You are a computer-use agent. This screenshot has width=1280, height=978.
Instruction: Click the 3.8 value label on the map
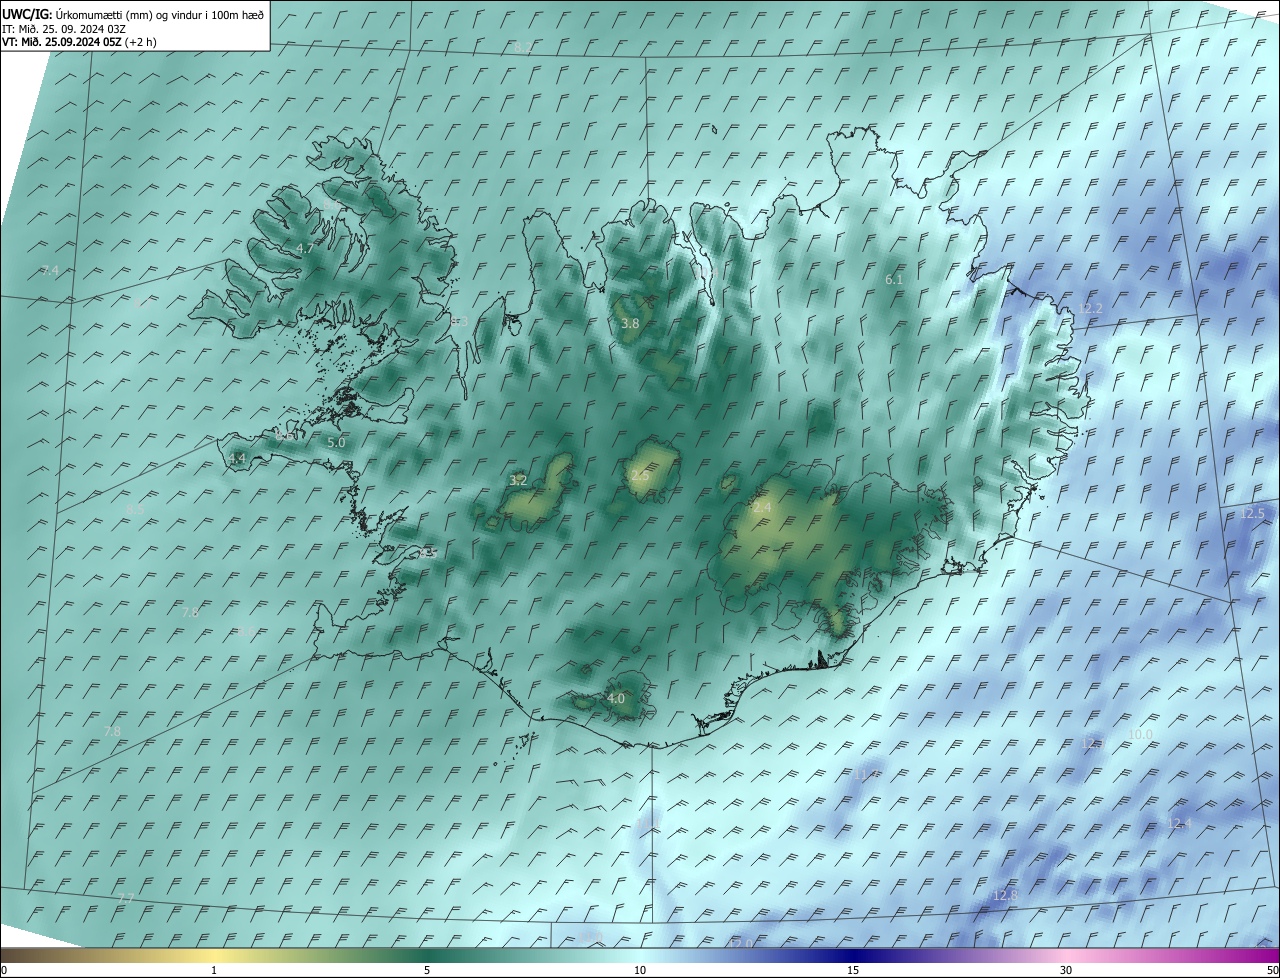(x=630, y=324)
